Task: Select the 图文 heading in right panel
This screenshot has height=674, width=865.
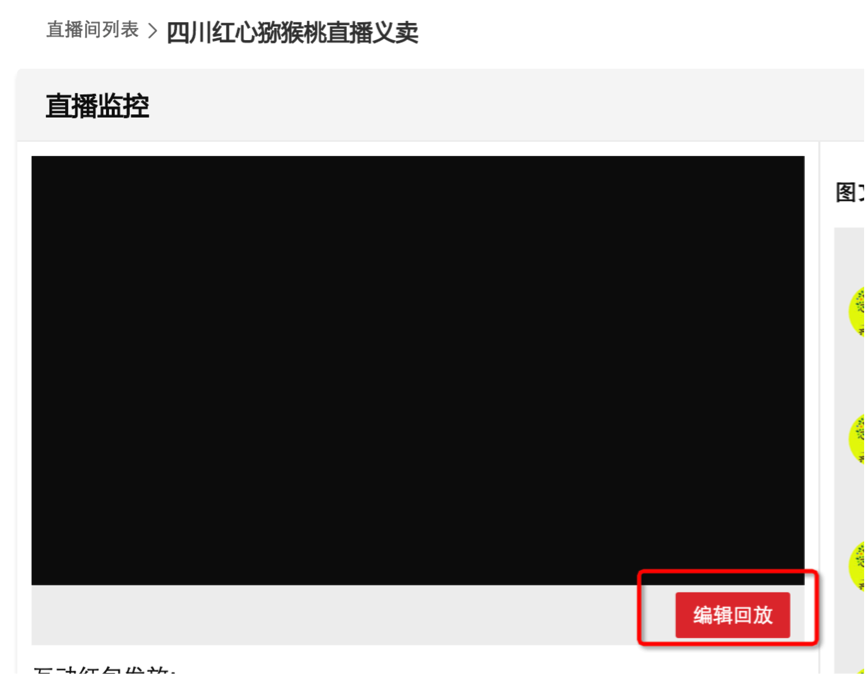Action: coord(850,193)
